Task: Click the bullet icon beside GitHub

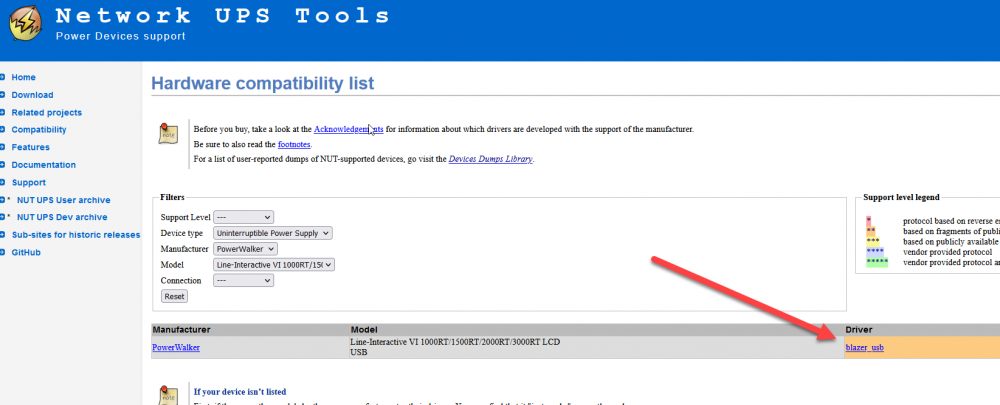Action: [3, 253]
